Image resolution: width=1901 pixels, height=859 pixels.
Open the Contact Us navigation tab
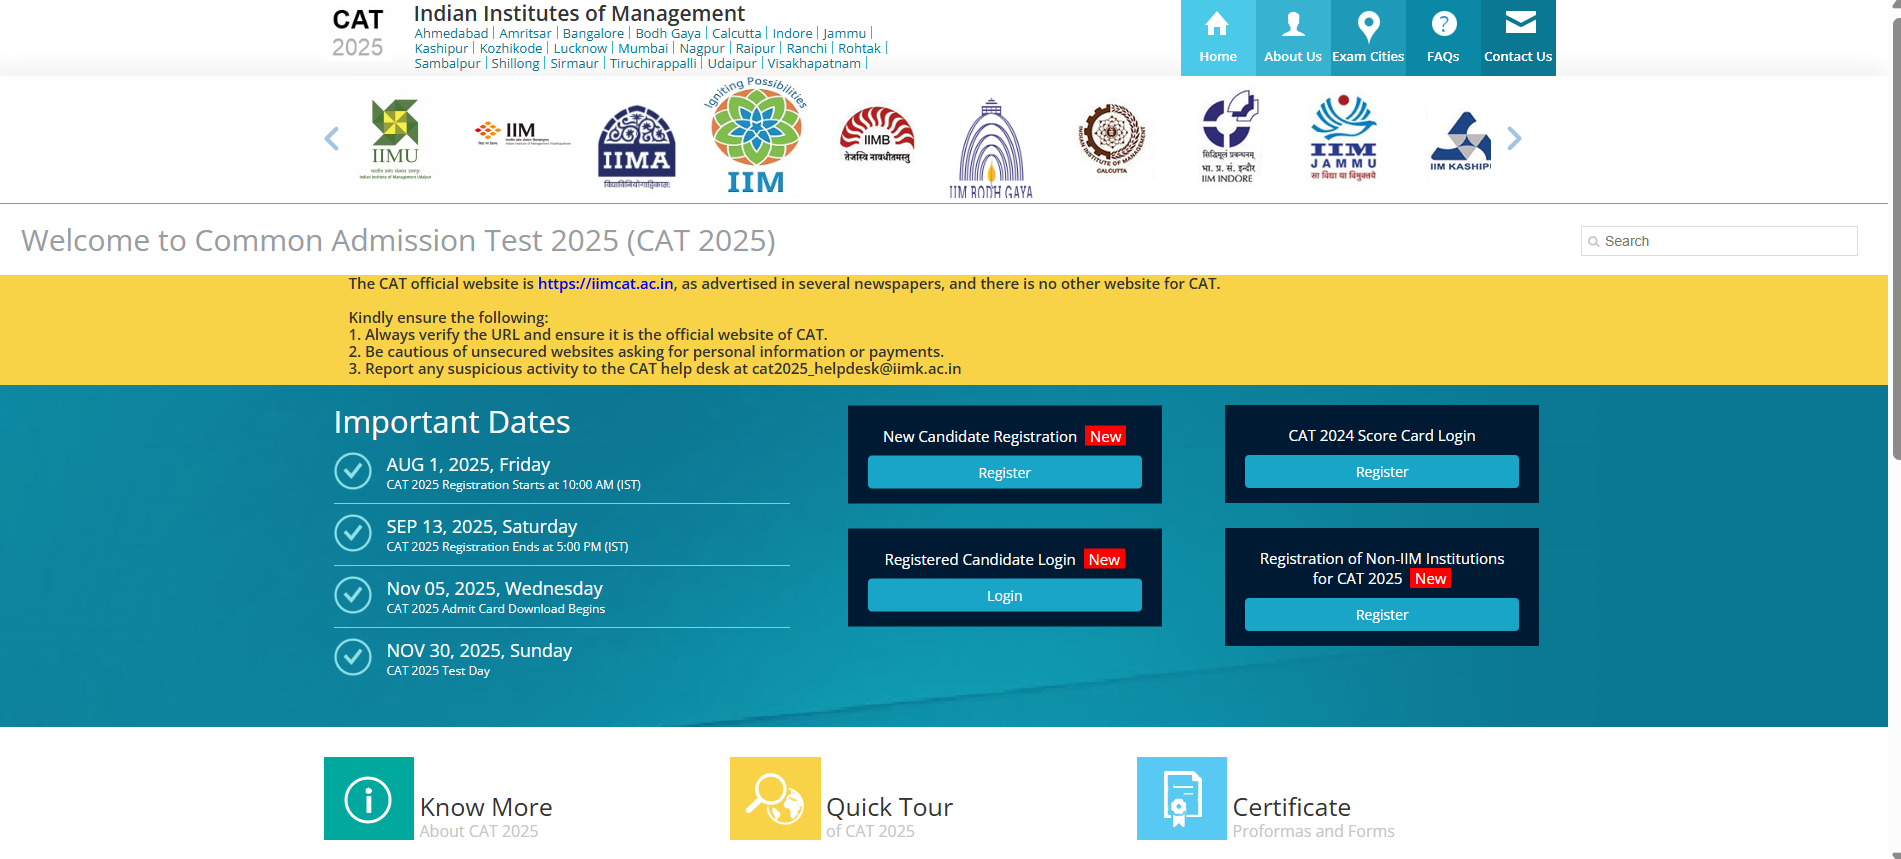[1518, 38]
